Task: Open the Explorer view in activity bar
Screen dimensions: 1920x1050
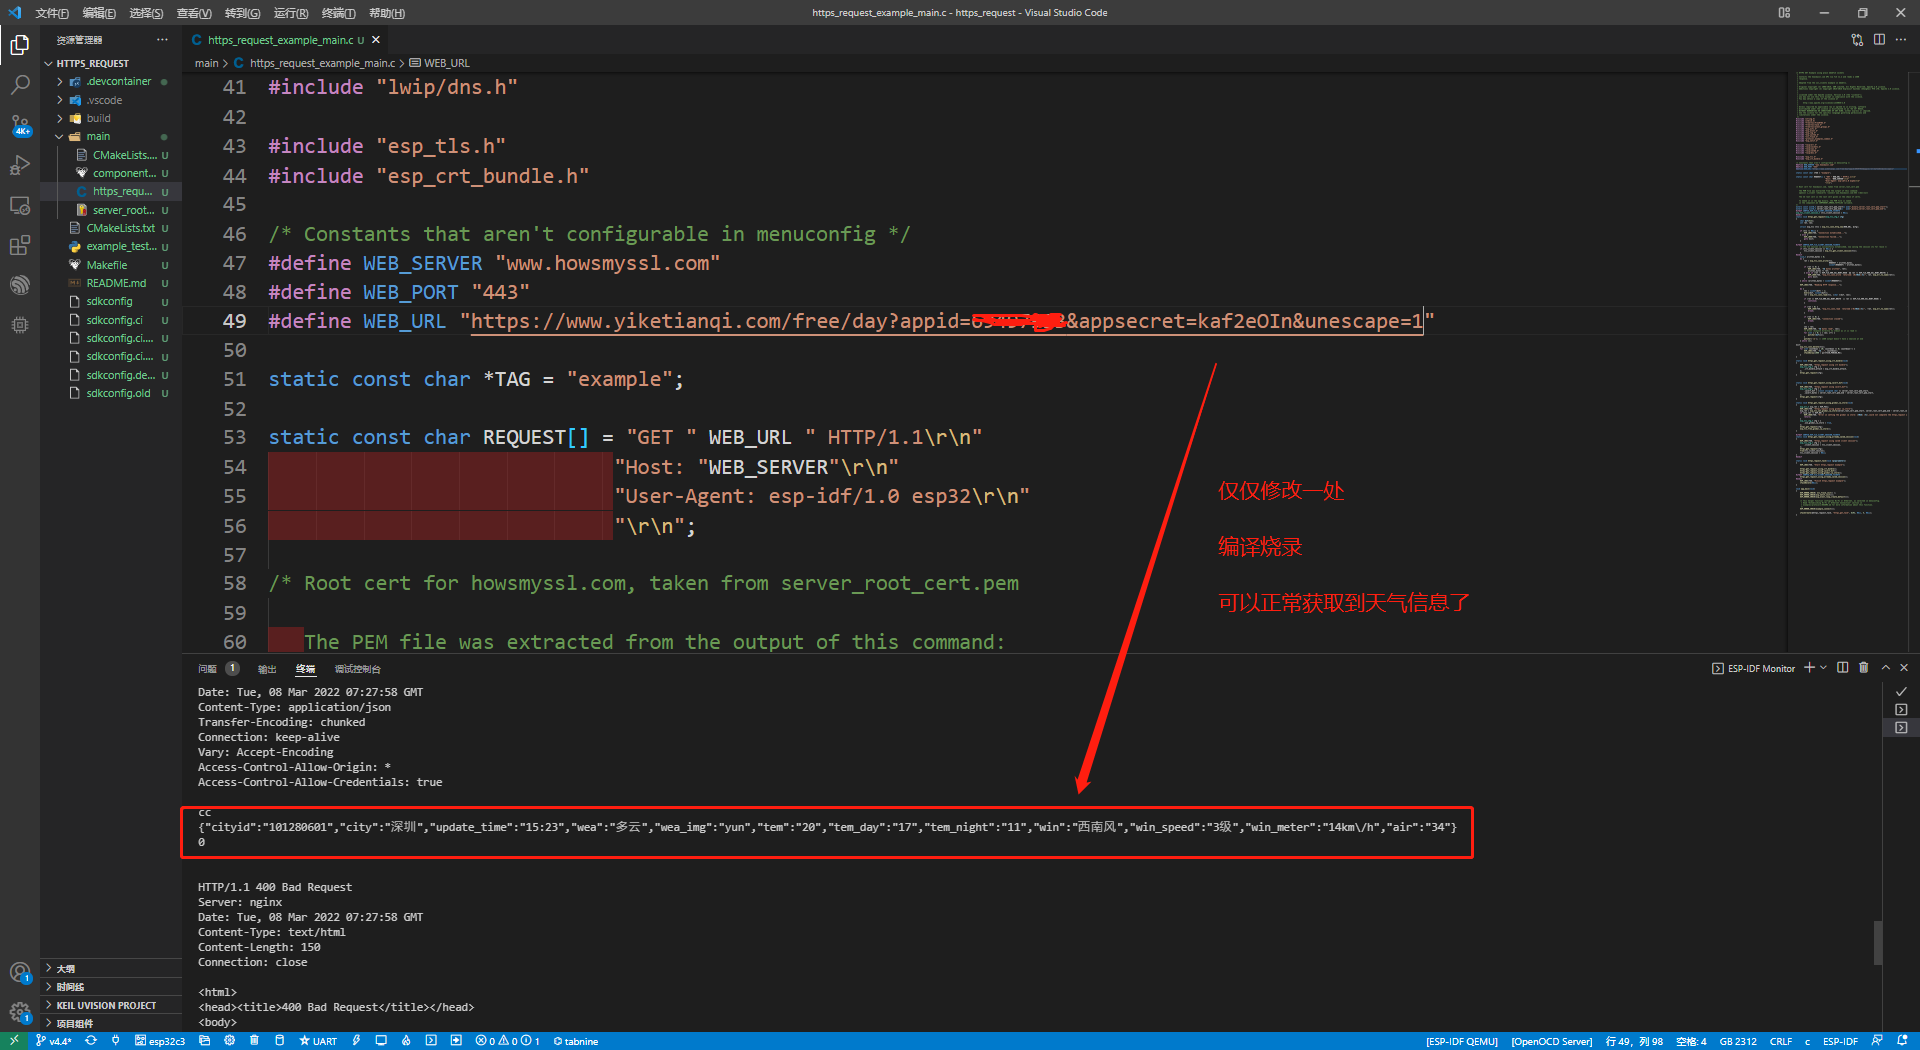Action: coord(19,45)
